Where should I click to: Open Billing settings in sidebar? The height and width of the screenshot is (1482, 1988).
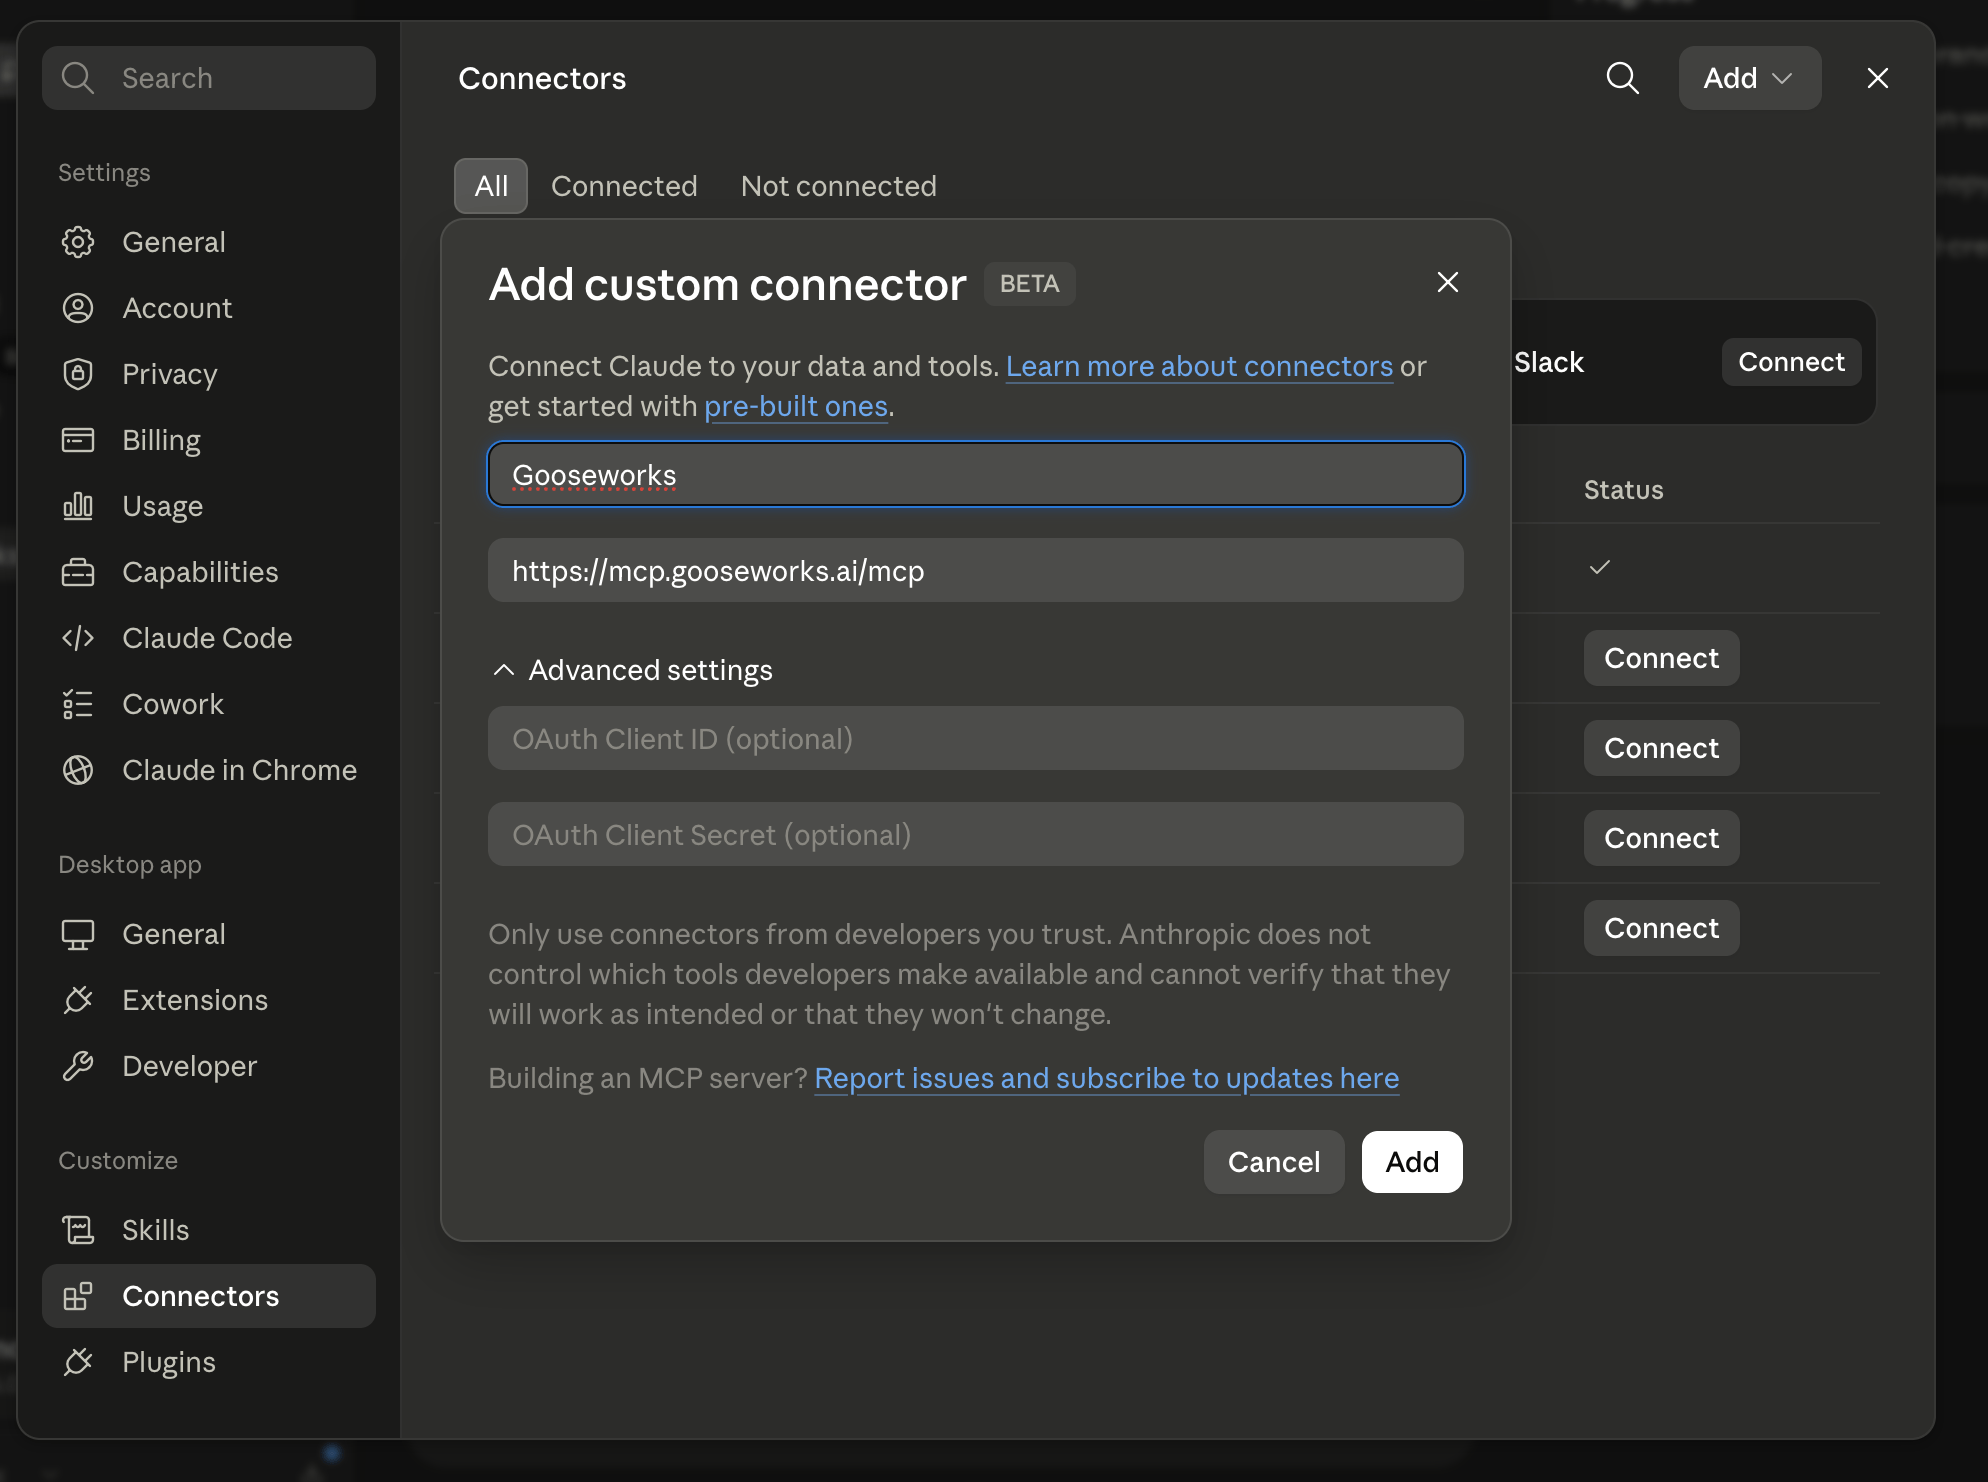pos(208,440)
